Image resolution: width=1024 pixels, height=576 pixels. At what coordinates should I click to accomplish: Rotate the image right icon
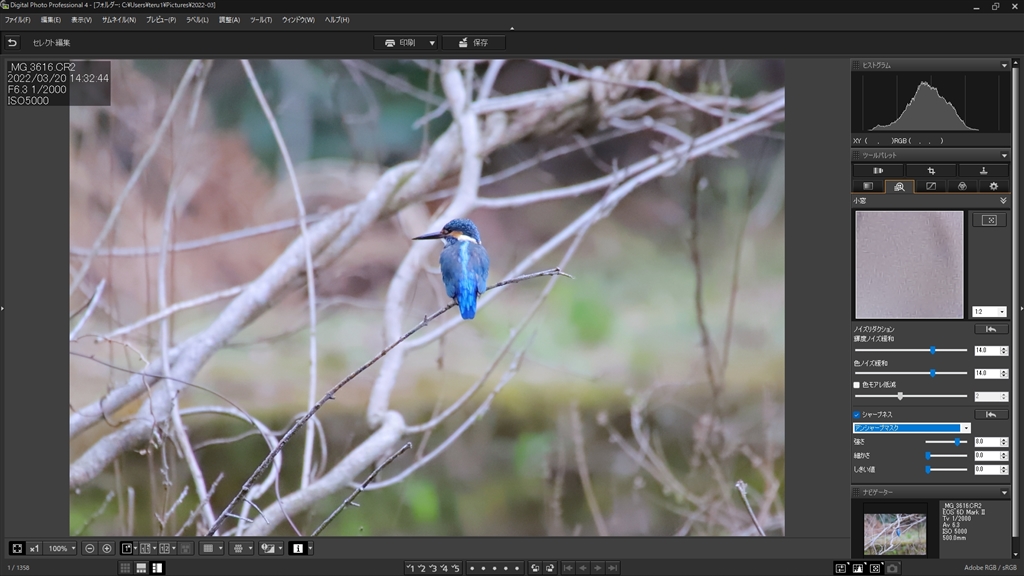click(550, 568)
